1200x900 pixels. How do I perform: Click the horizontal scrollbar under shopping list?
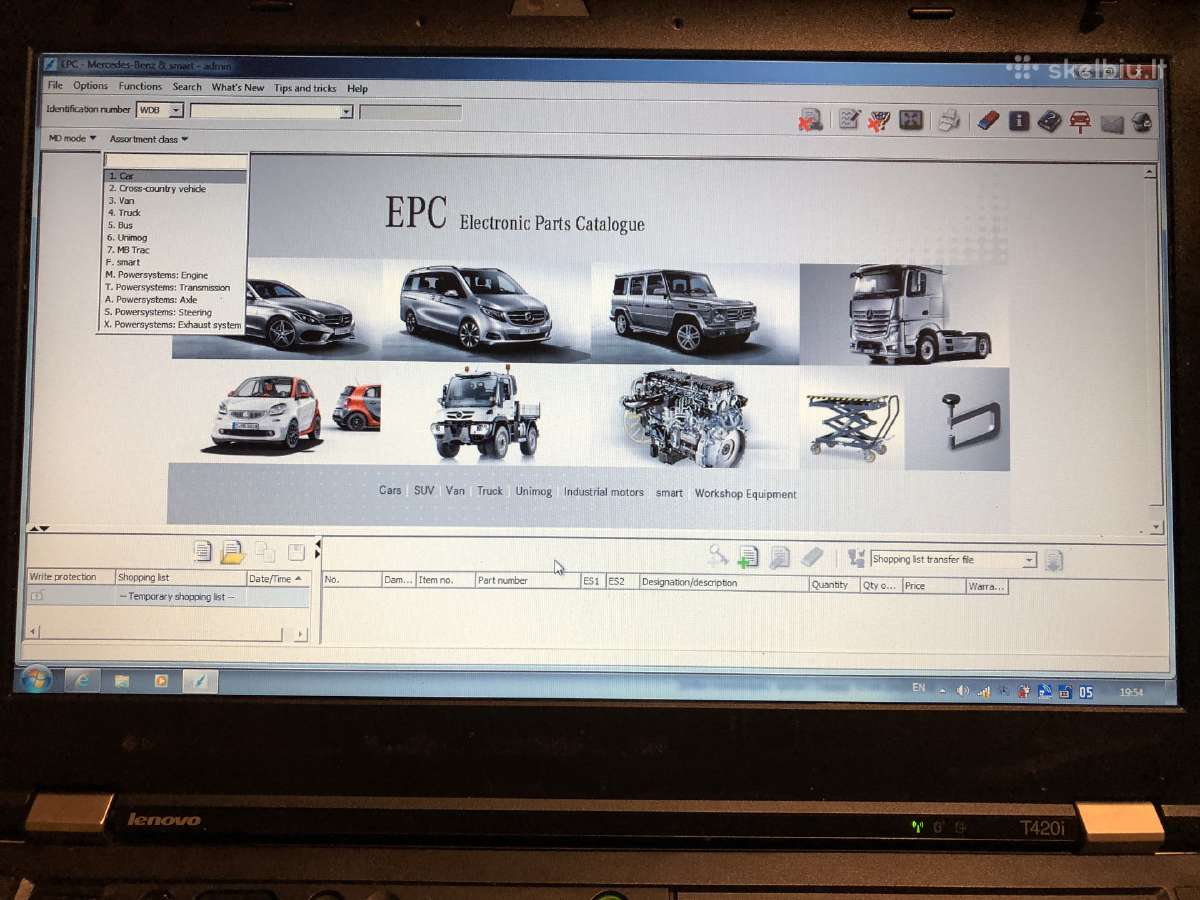coord(167,634)
